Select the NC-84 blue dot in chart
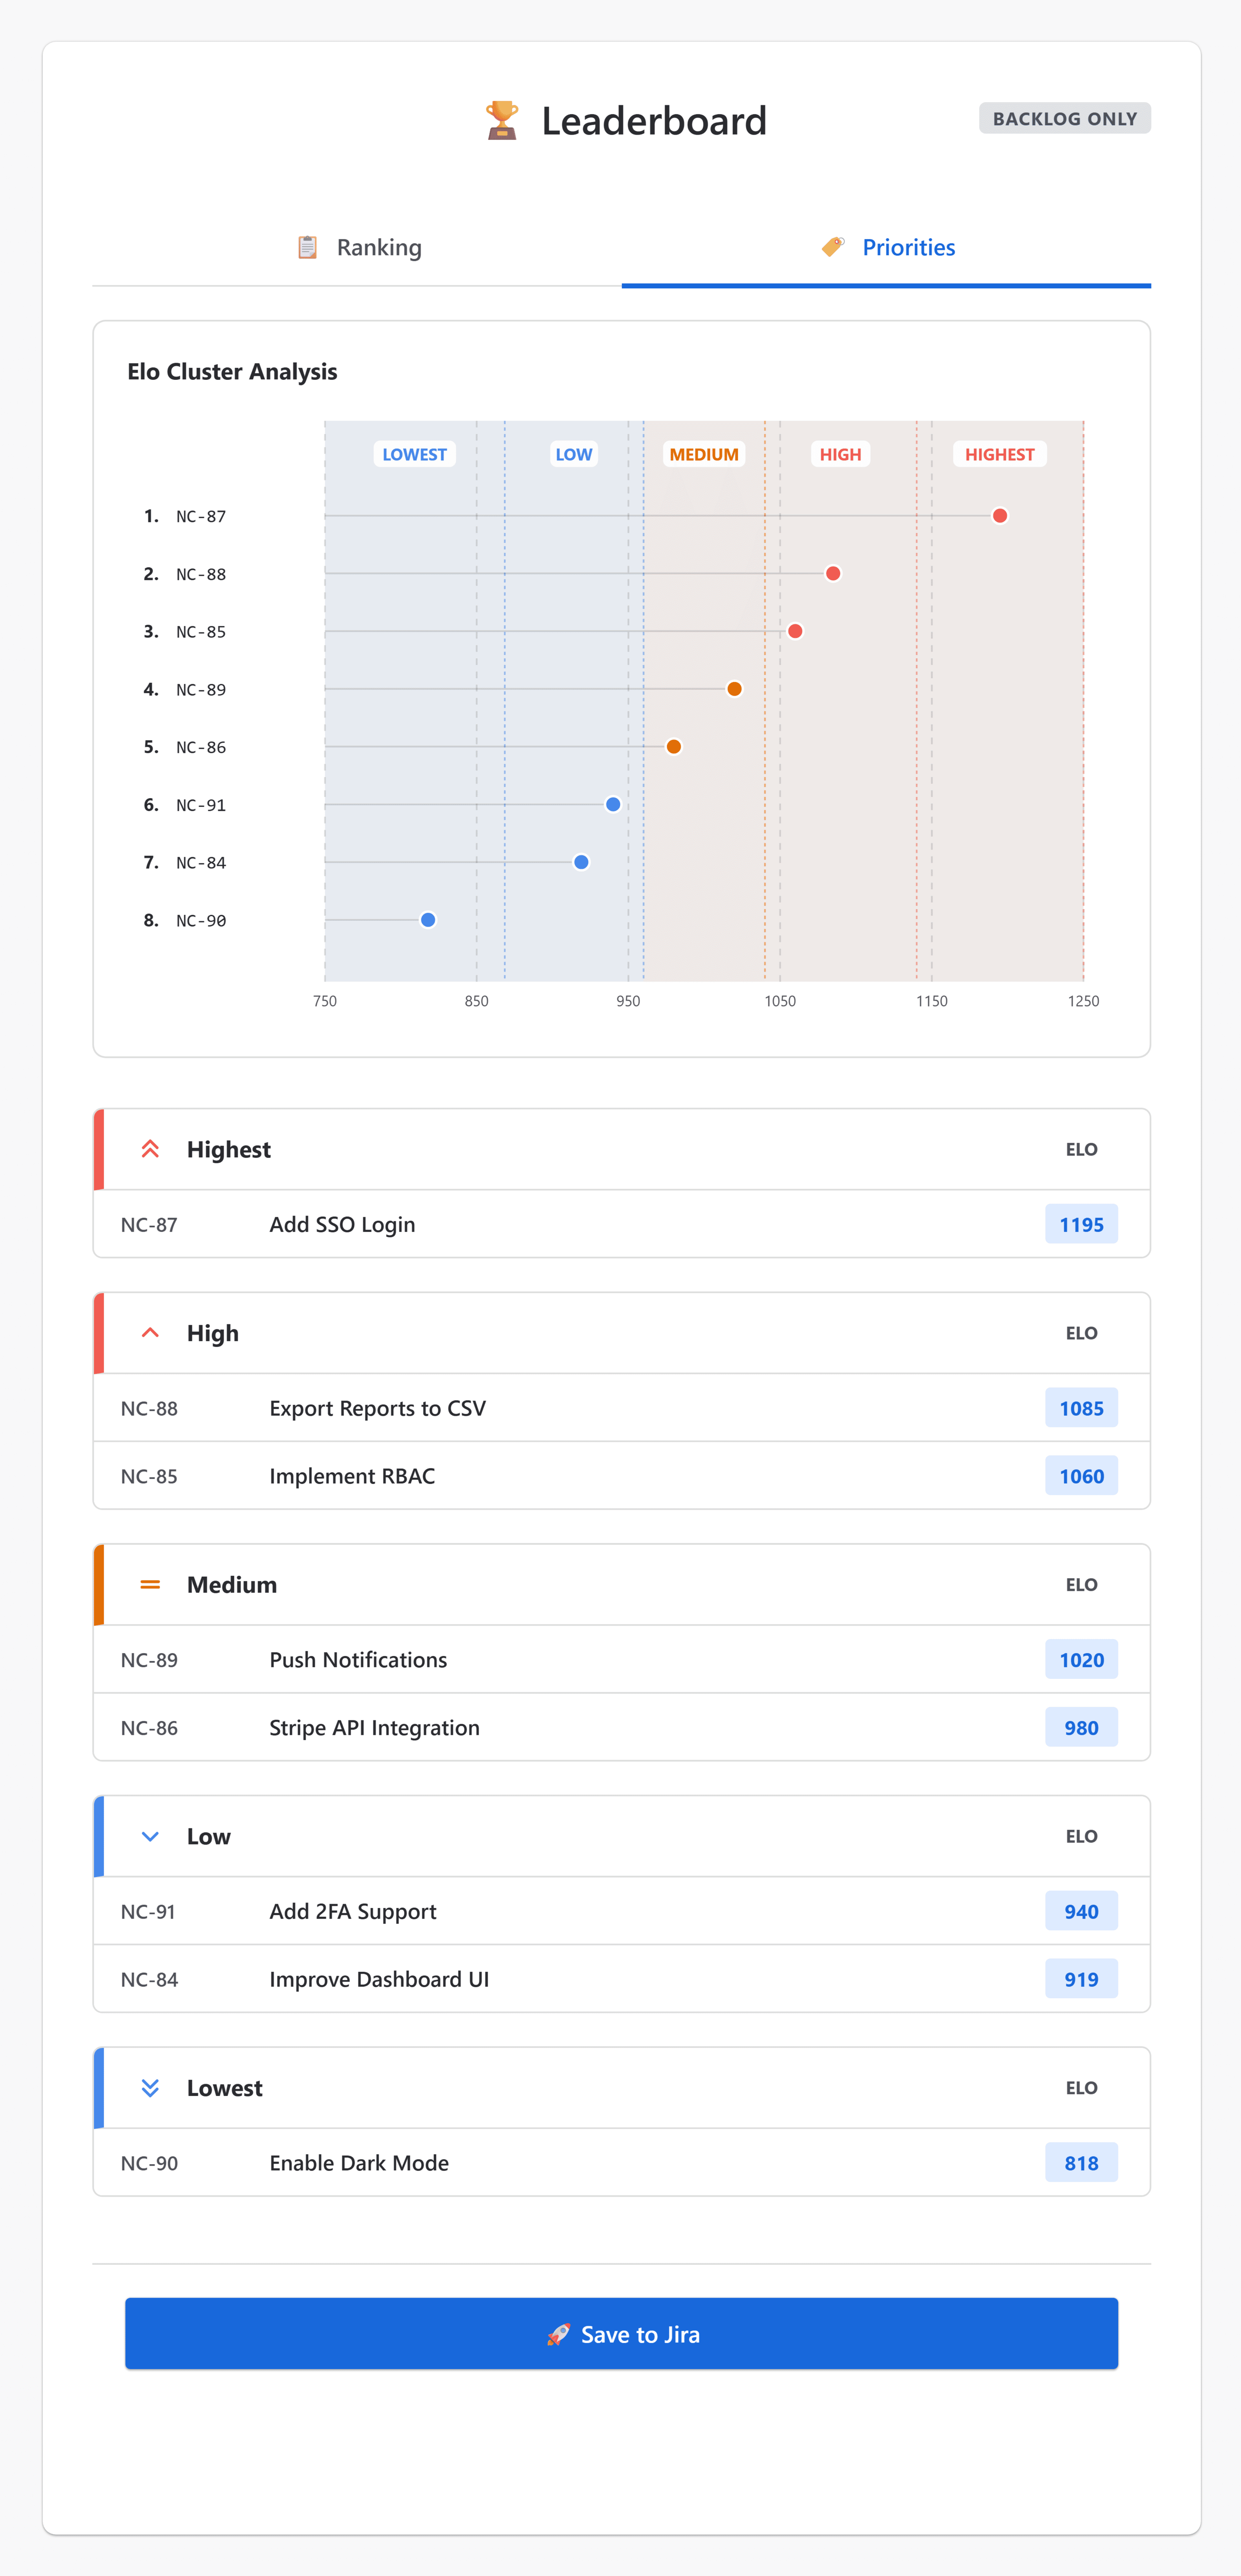 (x=581, y=862)
